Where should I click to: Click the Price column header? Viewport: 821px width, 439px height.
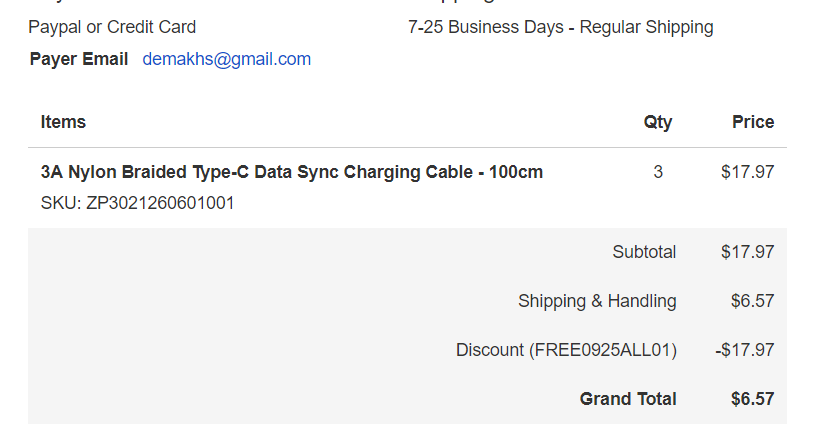752,122
